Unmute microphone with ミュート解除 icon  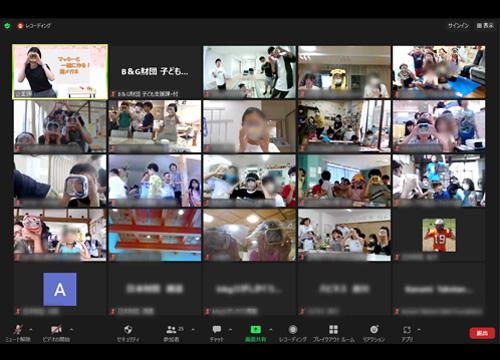pyautogui.click(x=18, y=330)
